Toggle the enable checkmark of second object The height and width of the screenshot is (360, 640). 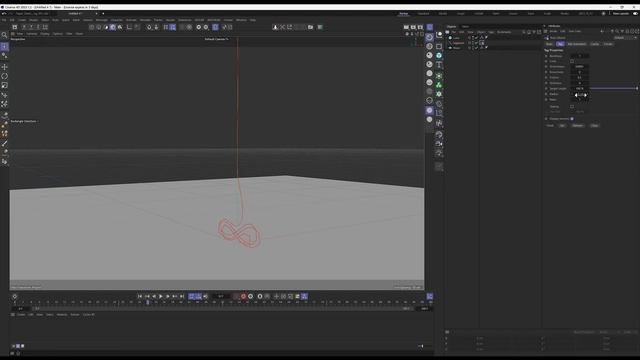[x=476, y=42]
